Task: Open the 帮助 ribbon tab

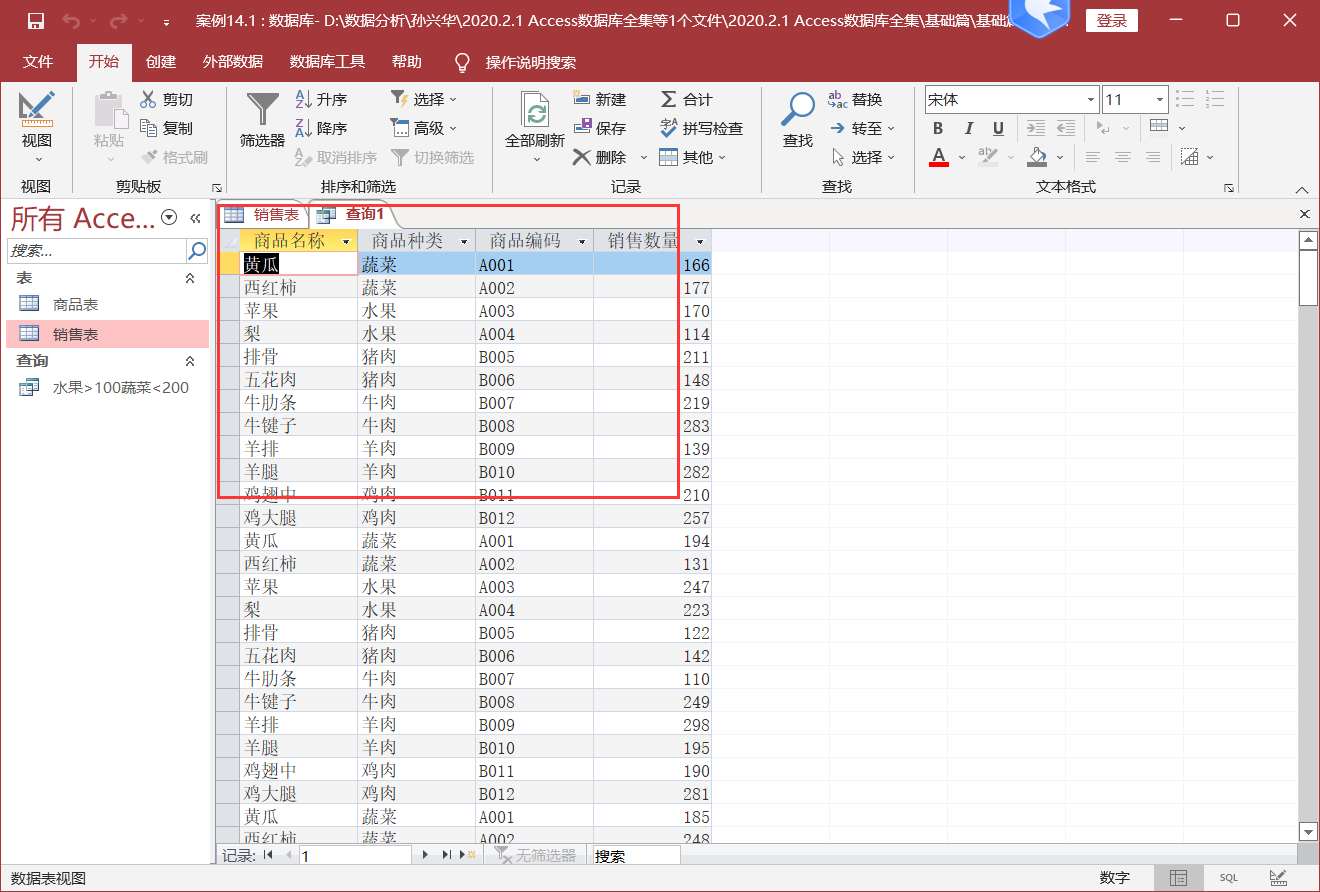Action: (x=407, y=62)
